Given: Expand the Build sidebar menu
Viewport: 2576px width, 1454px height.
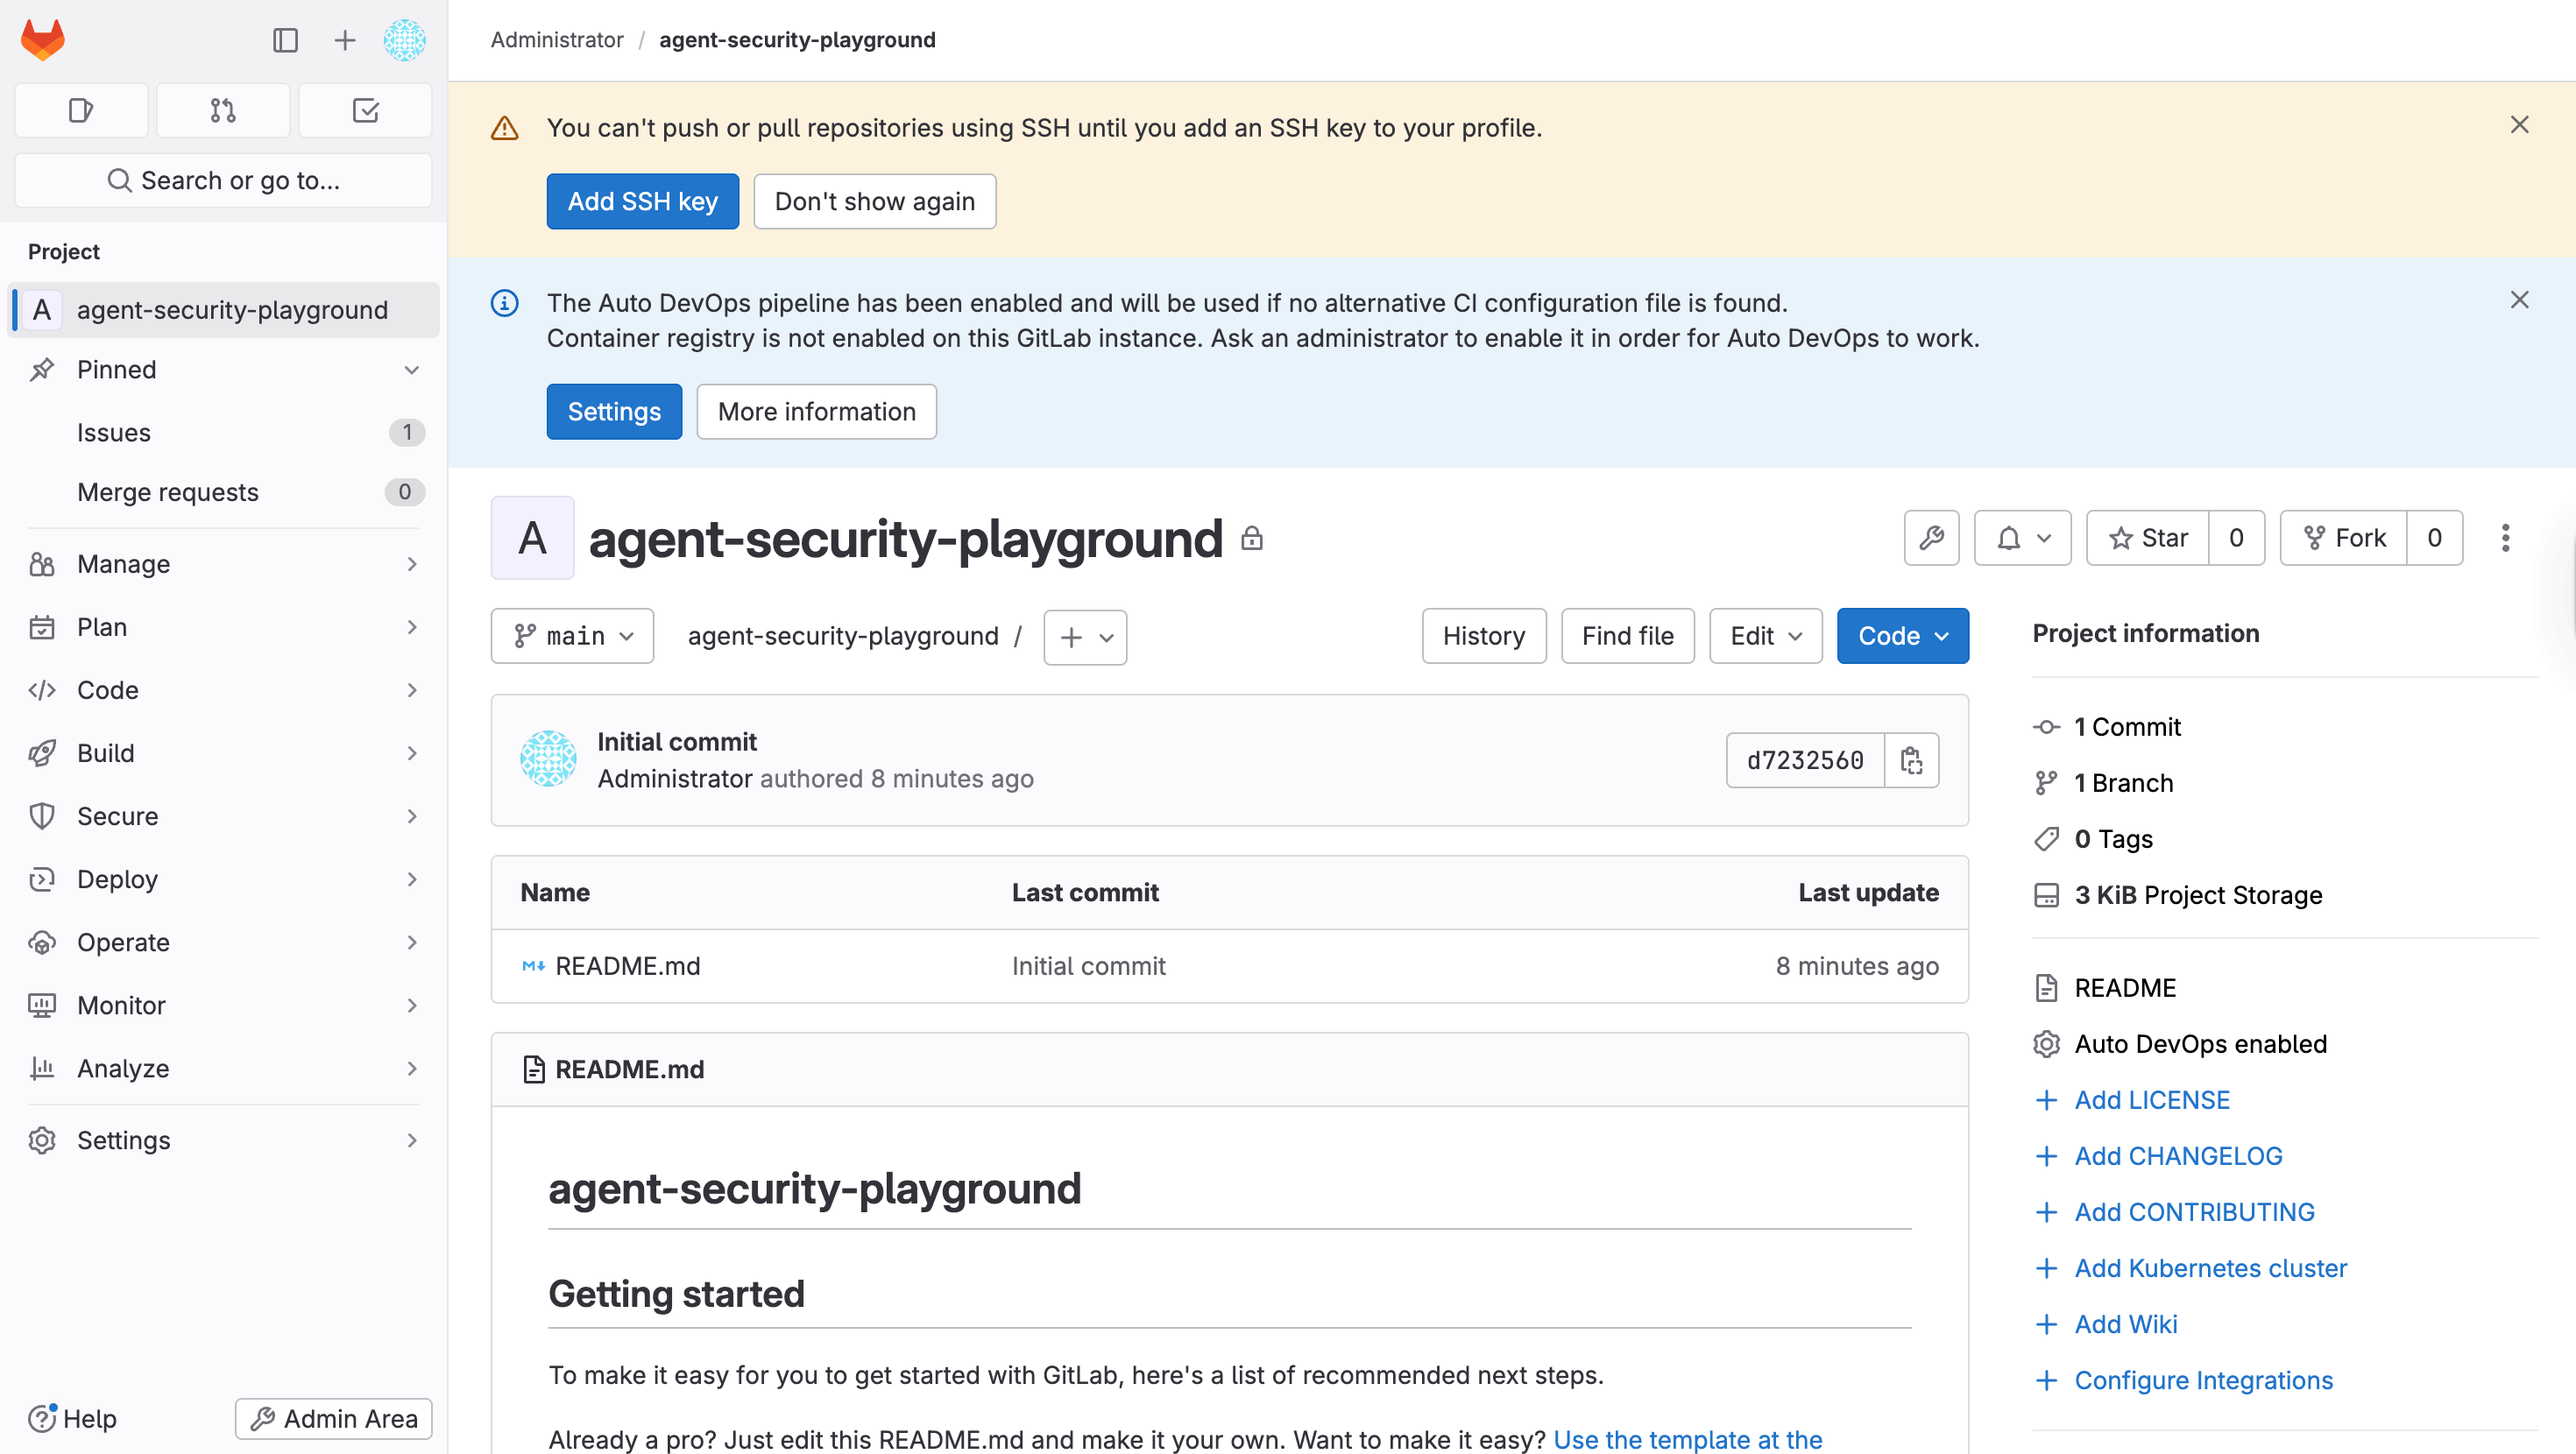Looking at the screenshot, I should click(x=223, y=753).
